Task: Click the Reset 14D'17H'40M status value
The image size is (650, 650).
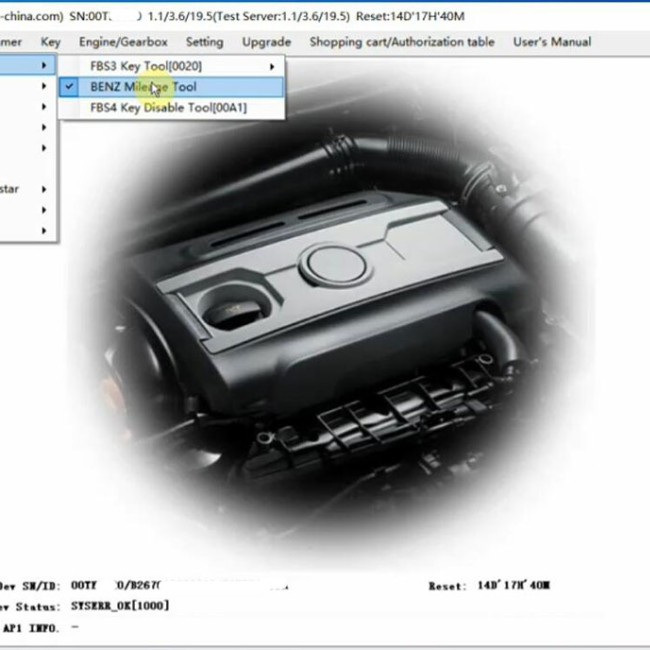Action: 513,585
